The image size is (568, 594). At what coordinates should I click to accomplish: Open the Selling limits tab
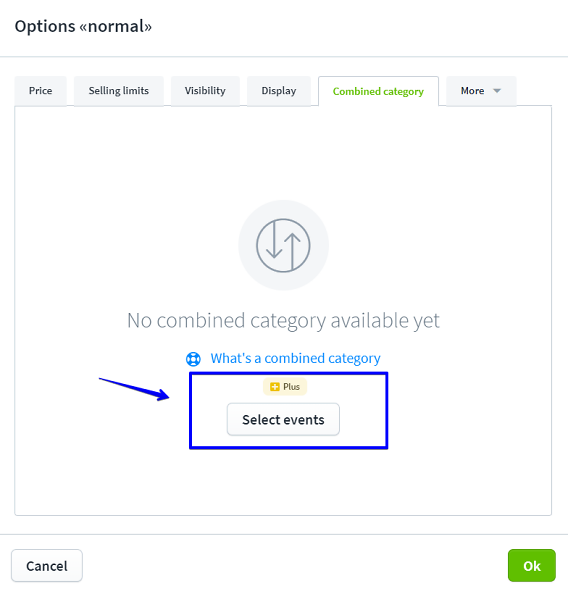click(119, 91)
